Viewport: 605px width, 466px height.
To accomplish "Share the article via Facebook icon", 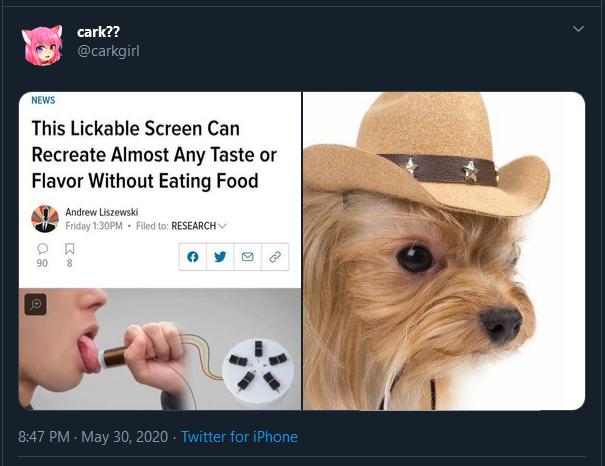I will (193, 256).
